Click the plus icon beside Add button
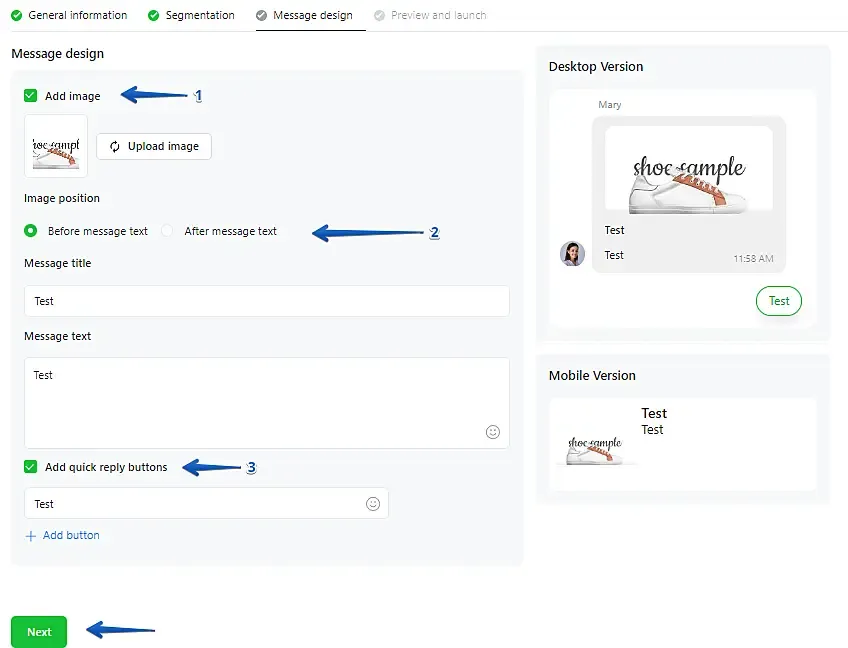Screen dimensions: 848x648 [31, 535]
